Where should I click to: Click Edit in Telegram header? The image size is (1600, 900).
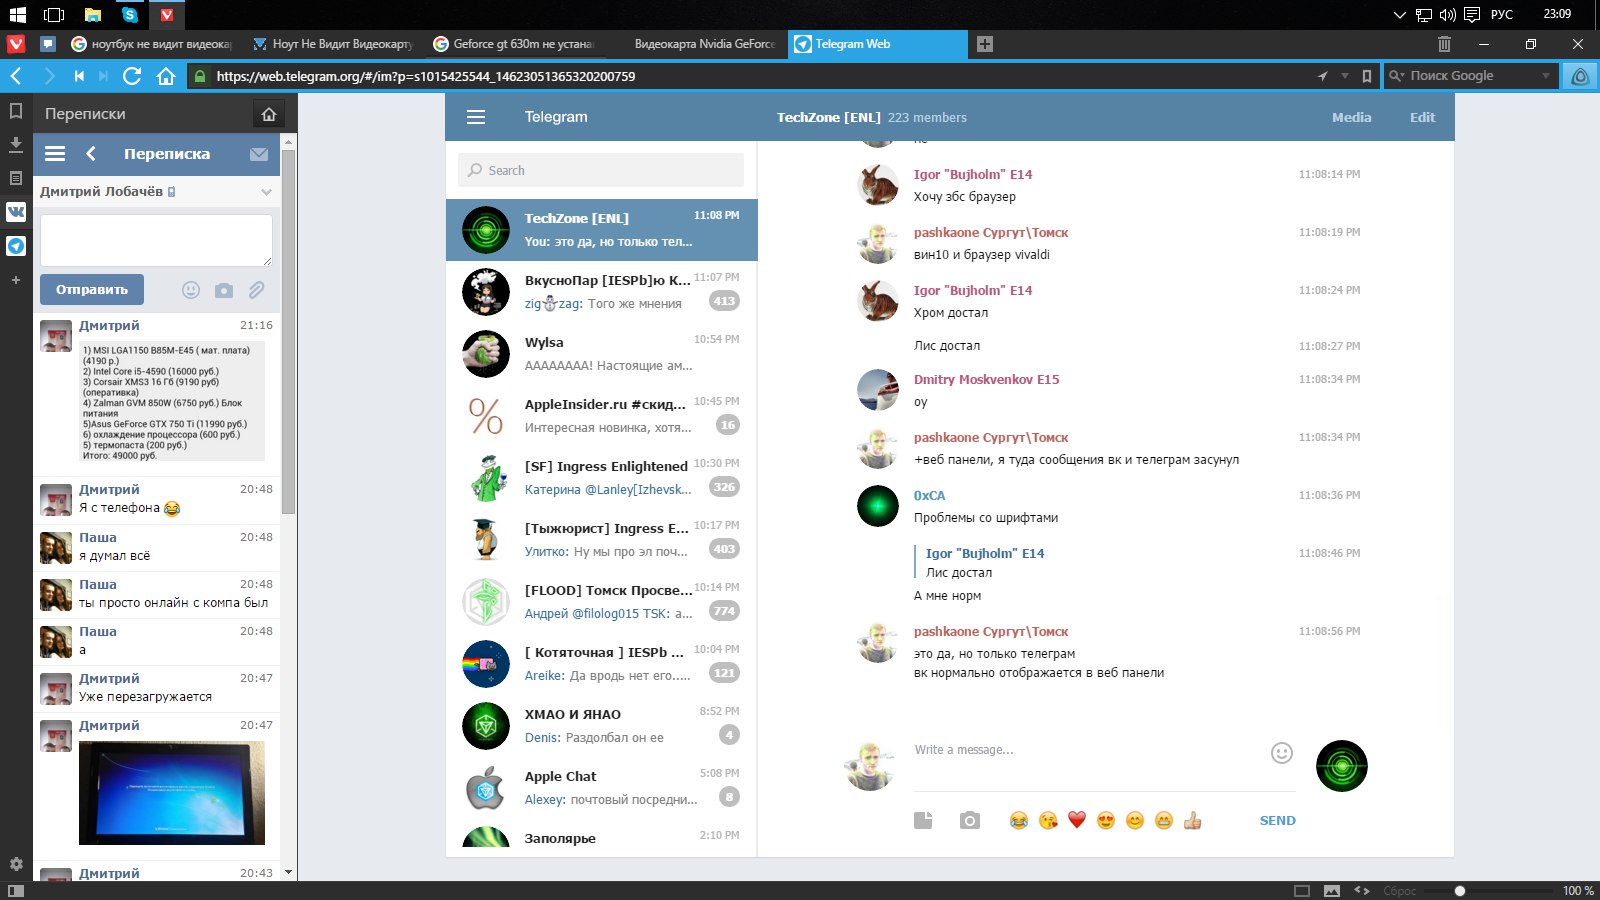(1422, 117)
